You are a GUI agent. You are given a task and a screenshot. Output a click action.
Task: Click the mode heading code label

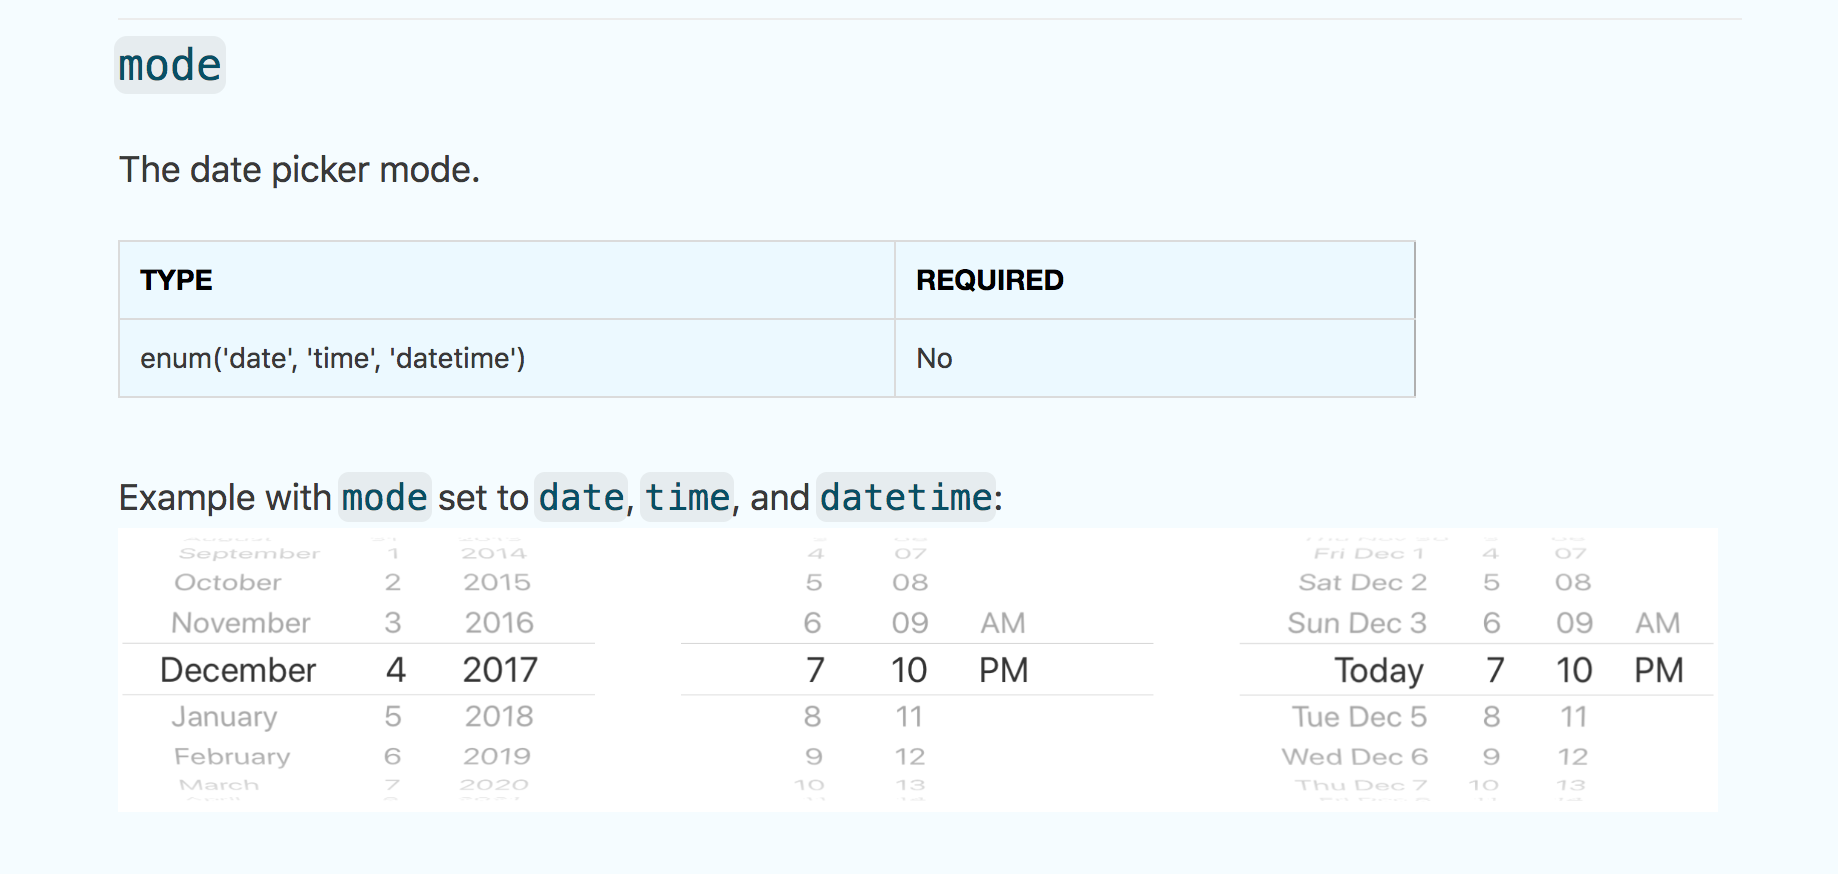click(x=169, y=64)
